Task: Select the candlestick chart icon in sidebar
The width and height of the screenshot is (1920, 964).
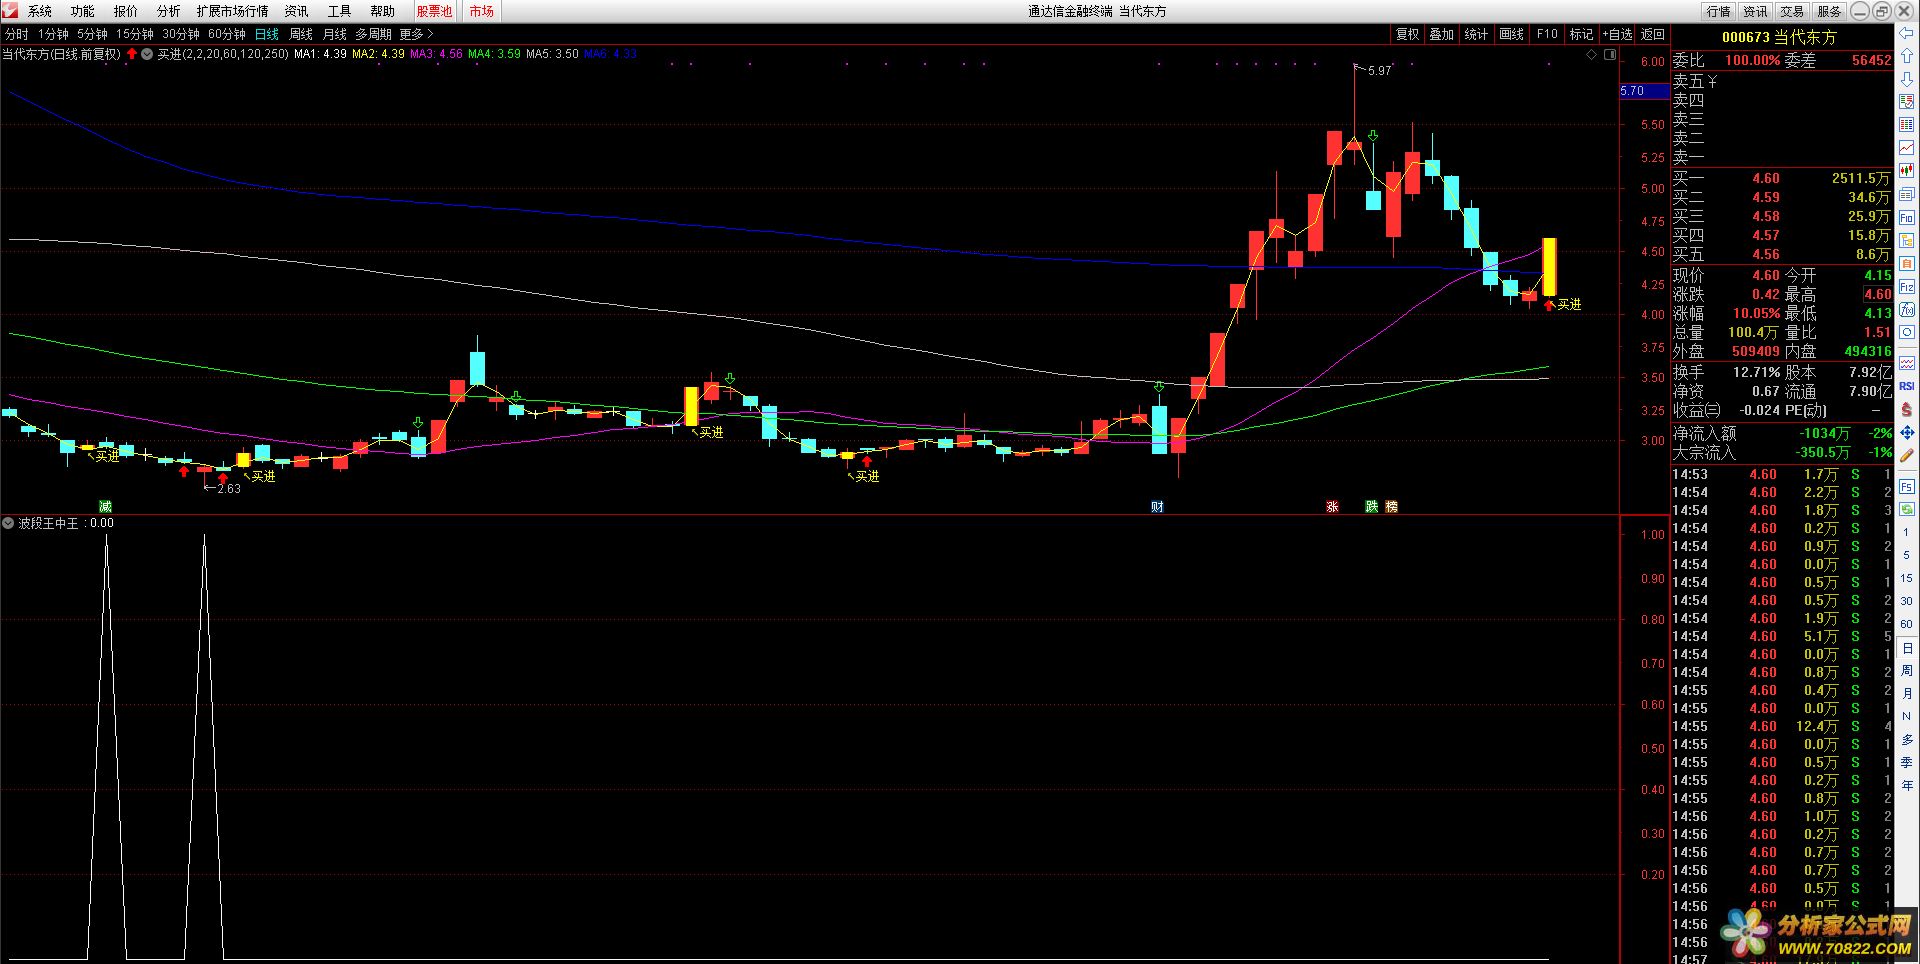Action: click(1907, 170)
